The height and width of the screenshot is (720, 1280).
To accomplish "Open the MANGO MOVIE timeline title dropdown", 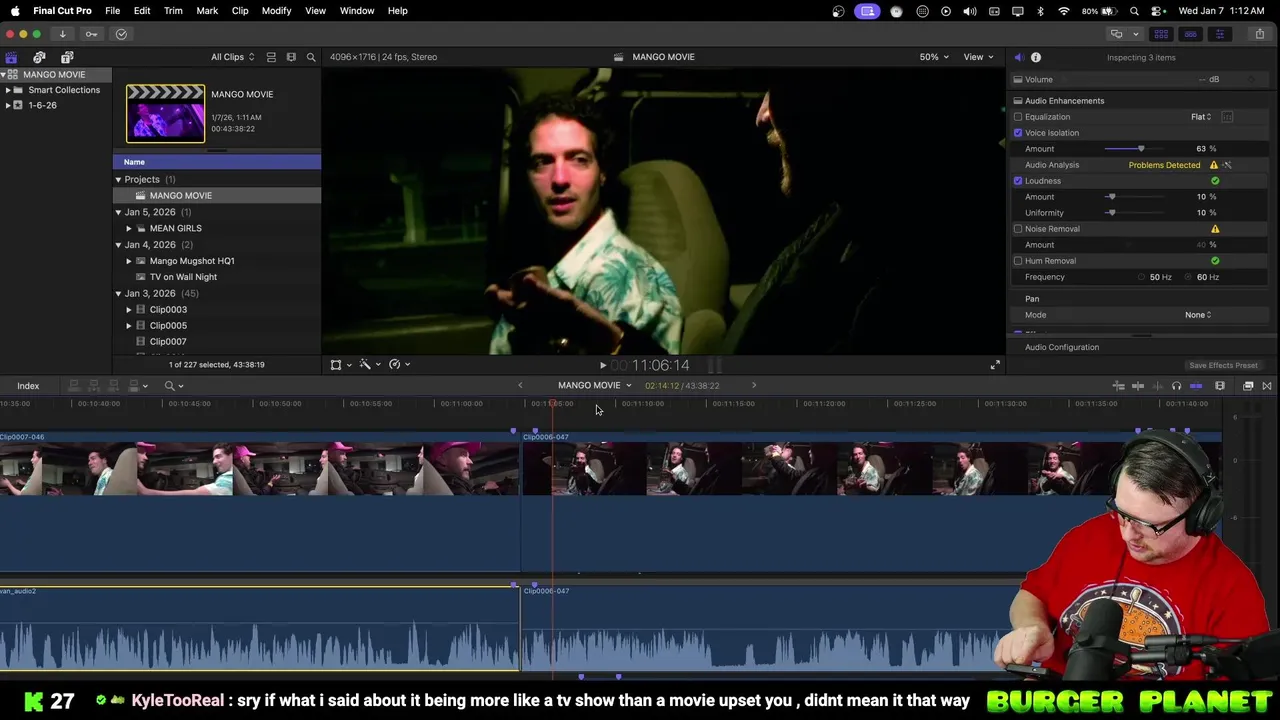I will 595,386.
